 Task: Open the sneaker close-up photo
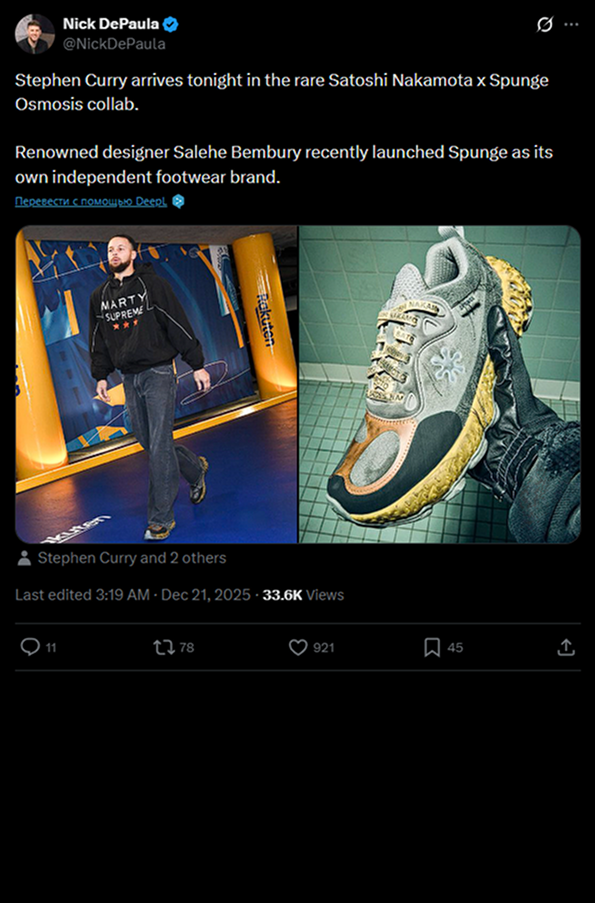pyautogui.click(x=439, y=384)
